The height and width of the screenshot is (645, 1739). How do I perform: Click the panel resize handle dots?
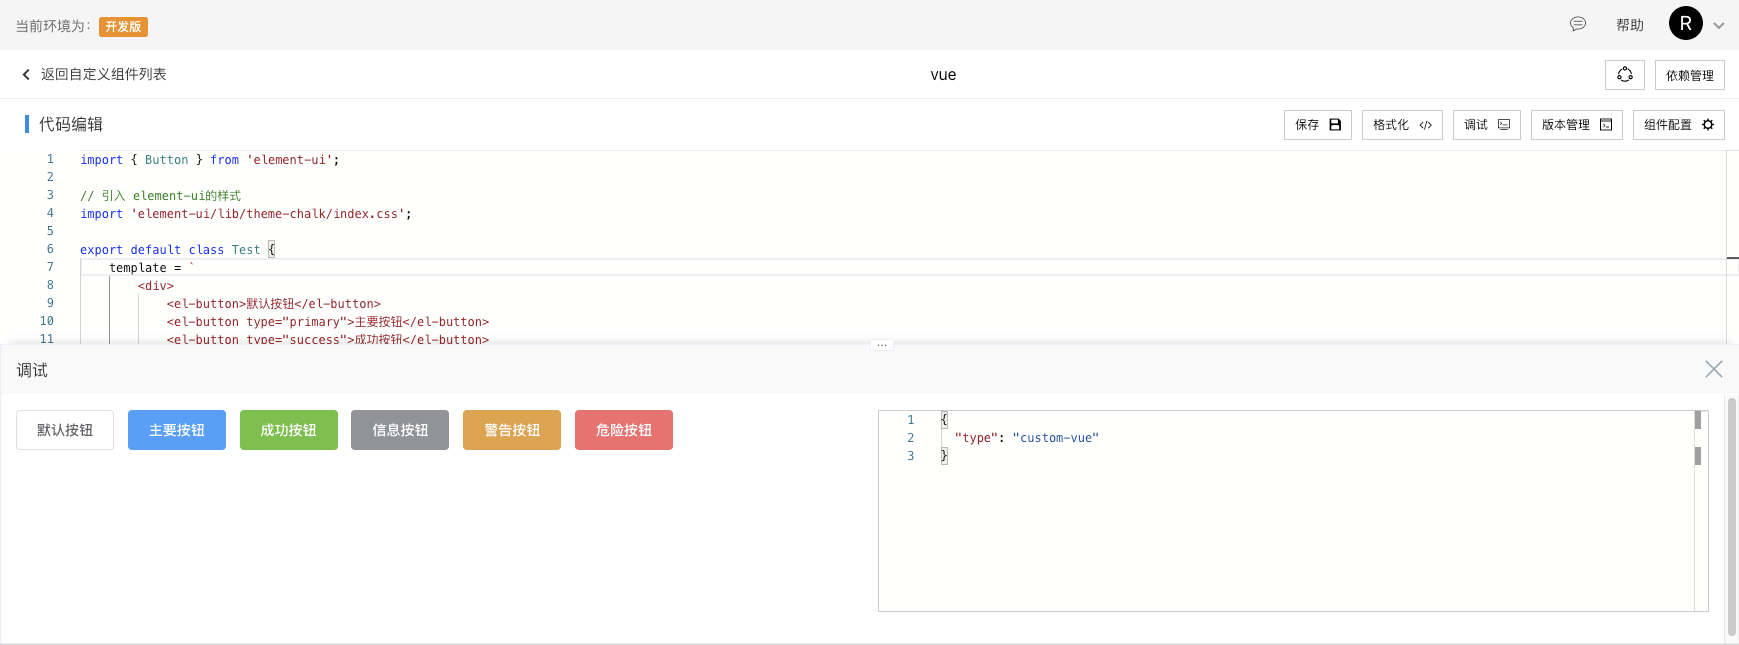(x=882, y=345)
